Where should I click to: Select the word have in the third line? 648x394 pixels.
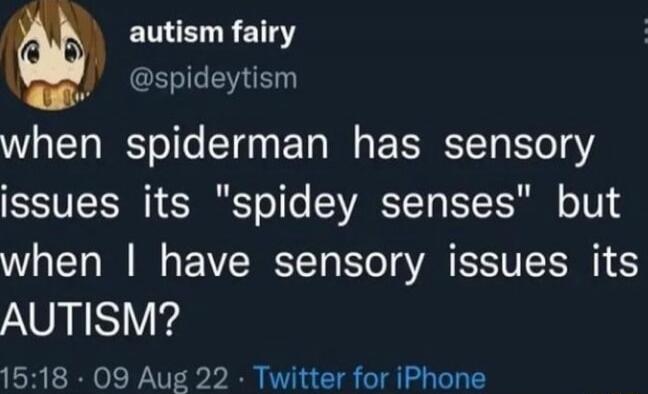pyautogui.click(x=205, y=260)
